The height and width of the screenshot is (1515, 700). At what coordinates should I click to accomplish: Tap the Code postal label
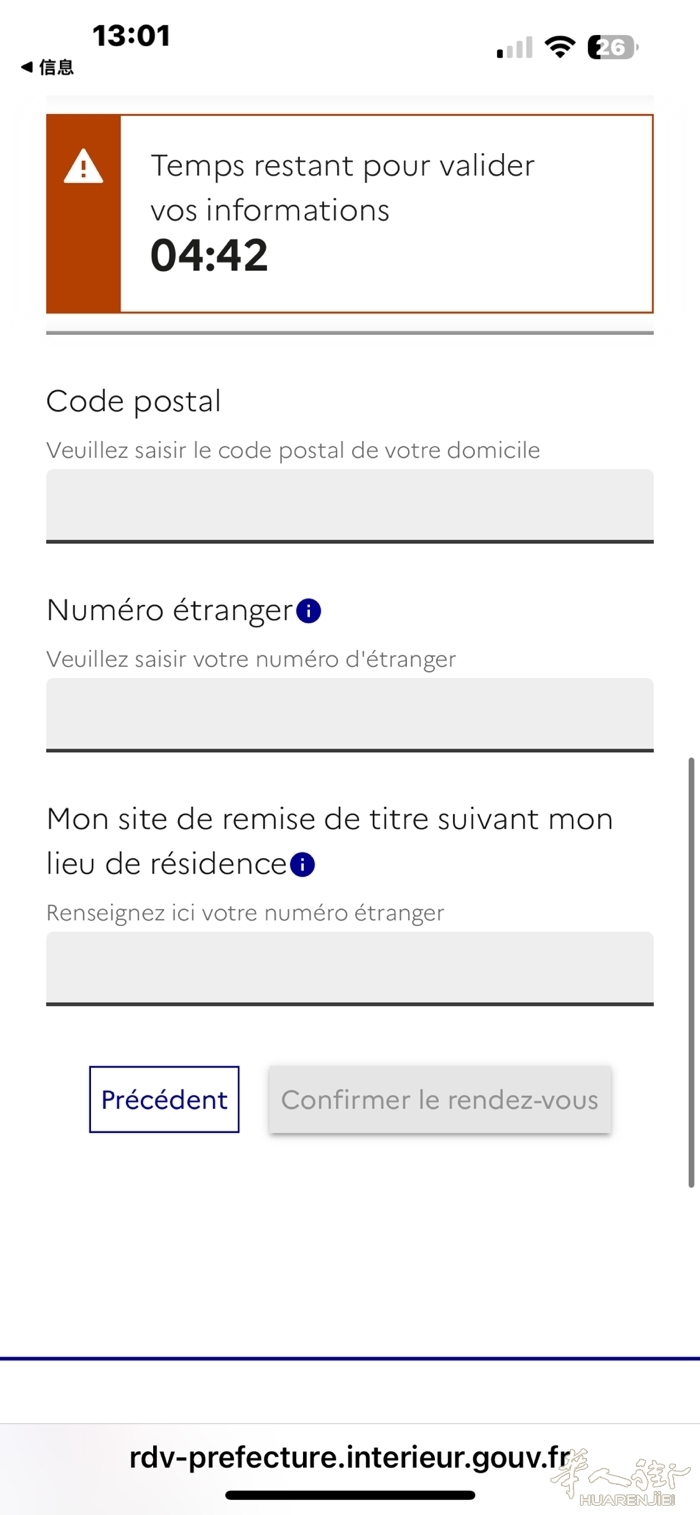click(x=134, y=401)
